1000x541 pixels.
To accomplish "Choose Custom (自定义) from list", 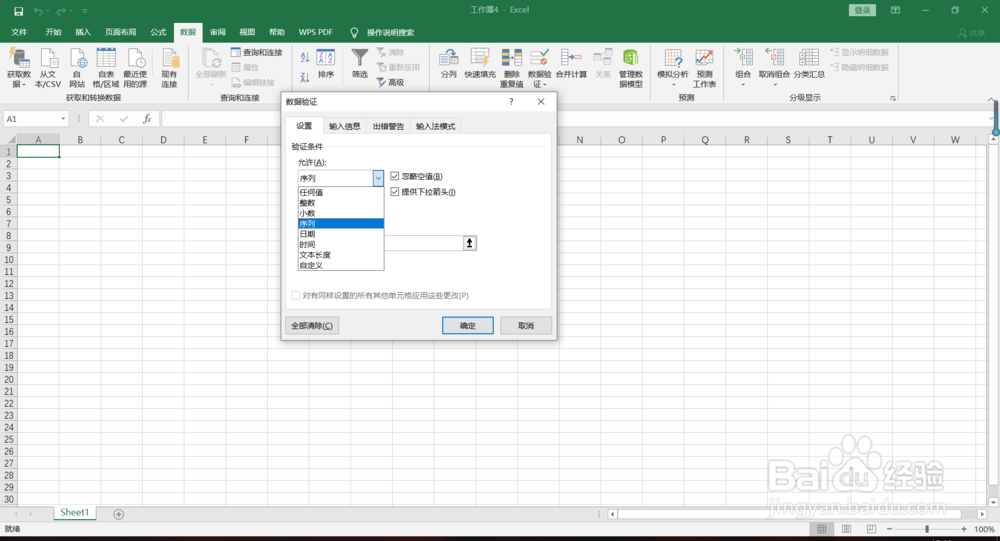I will [341, 265].
